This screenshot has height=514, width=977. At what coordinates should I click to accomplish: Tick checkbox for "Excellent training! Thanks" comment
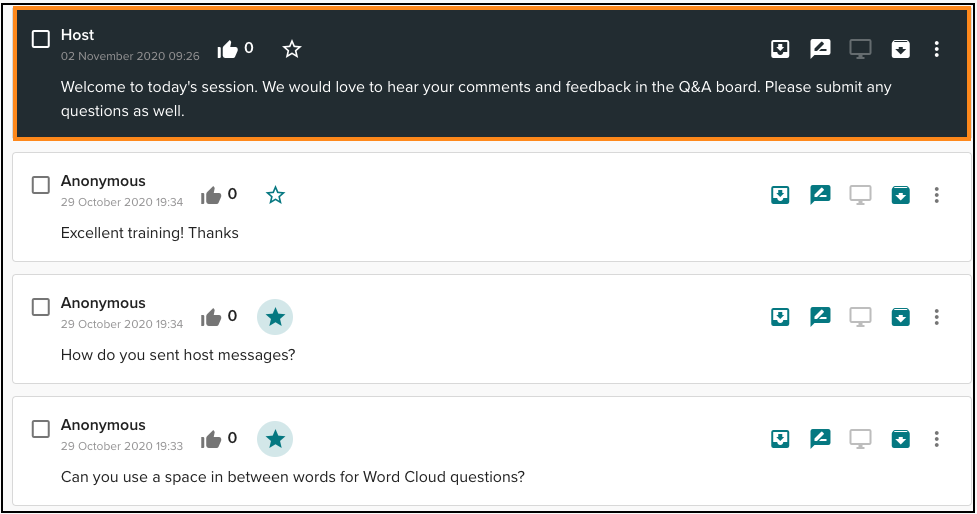[41, 185]
